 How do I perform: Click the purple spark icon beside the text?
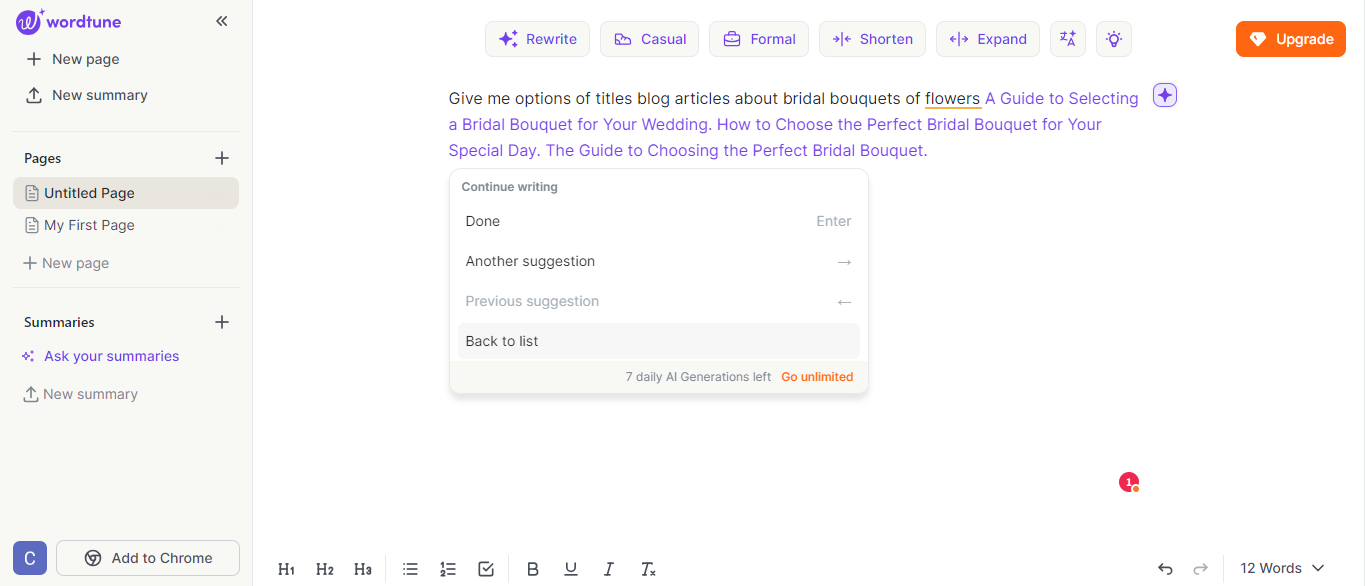pyautogui.click(x=1164, y=94)
